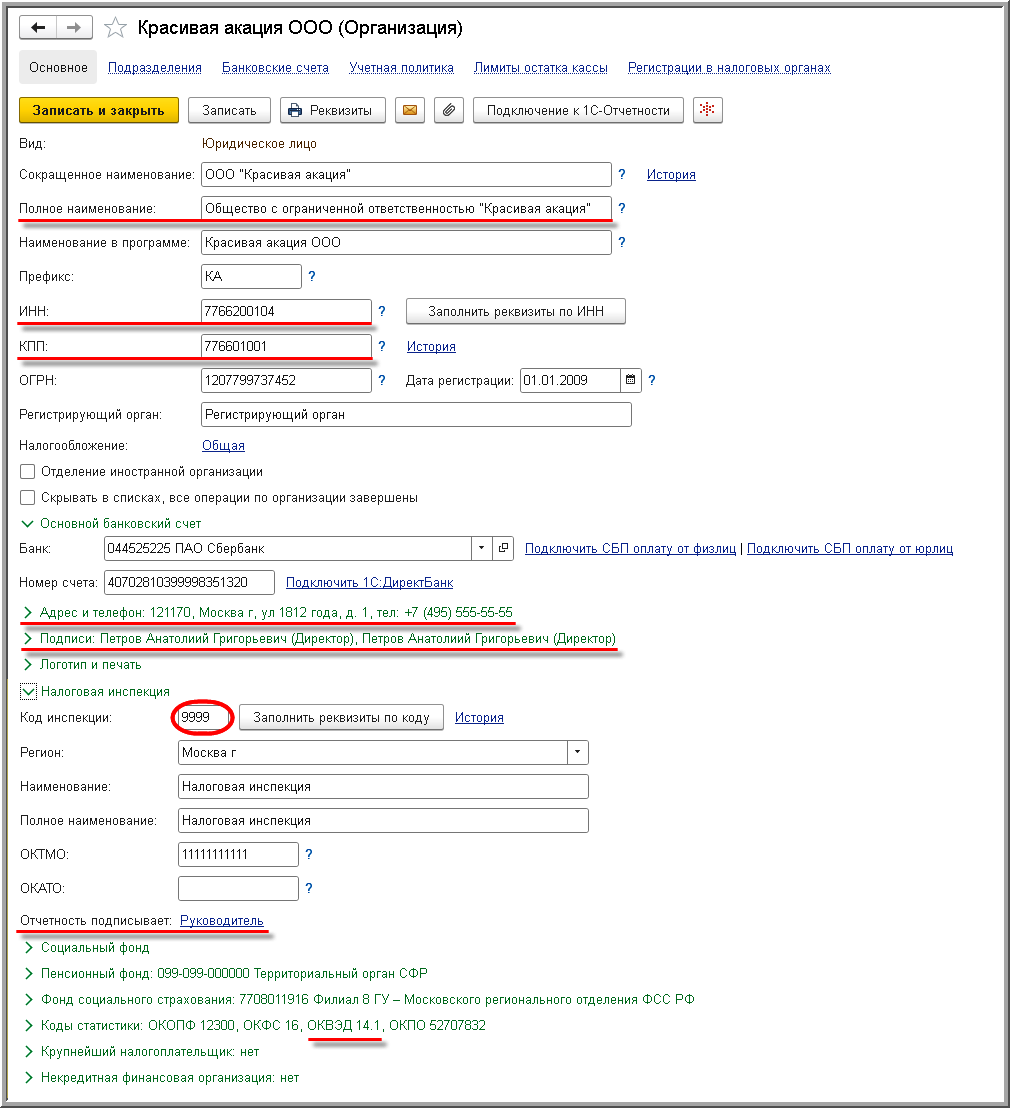
Task: Open calendar picker for registration date
Action: click(630, 380)
